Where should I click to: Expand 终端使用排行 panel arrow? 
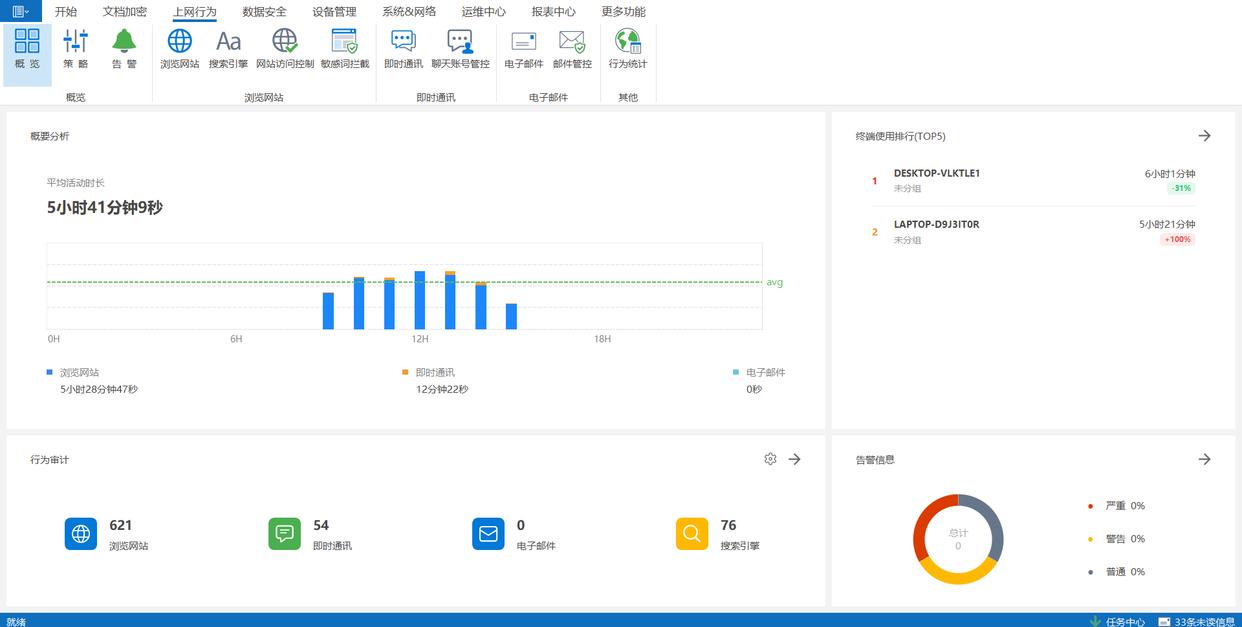point(1204,136)
